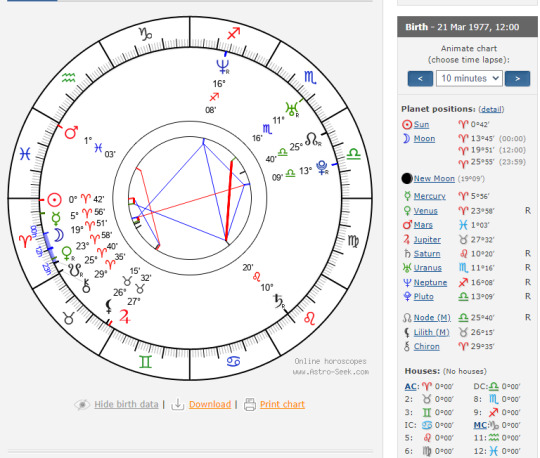Click the Sagittarius arrow on zodiac ring
Viewport: 540px width, 458px height.
pos(233,33)
